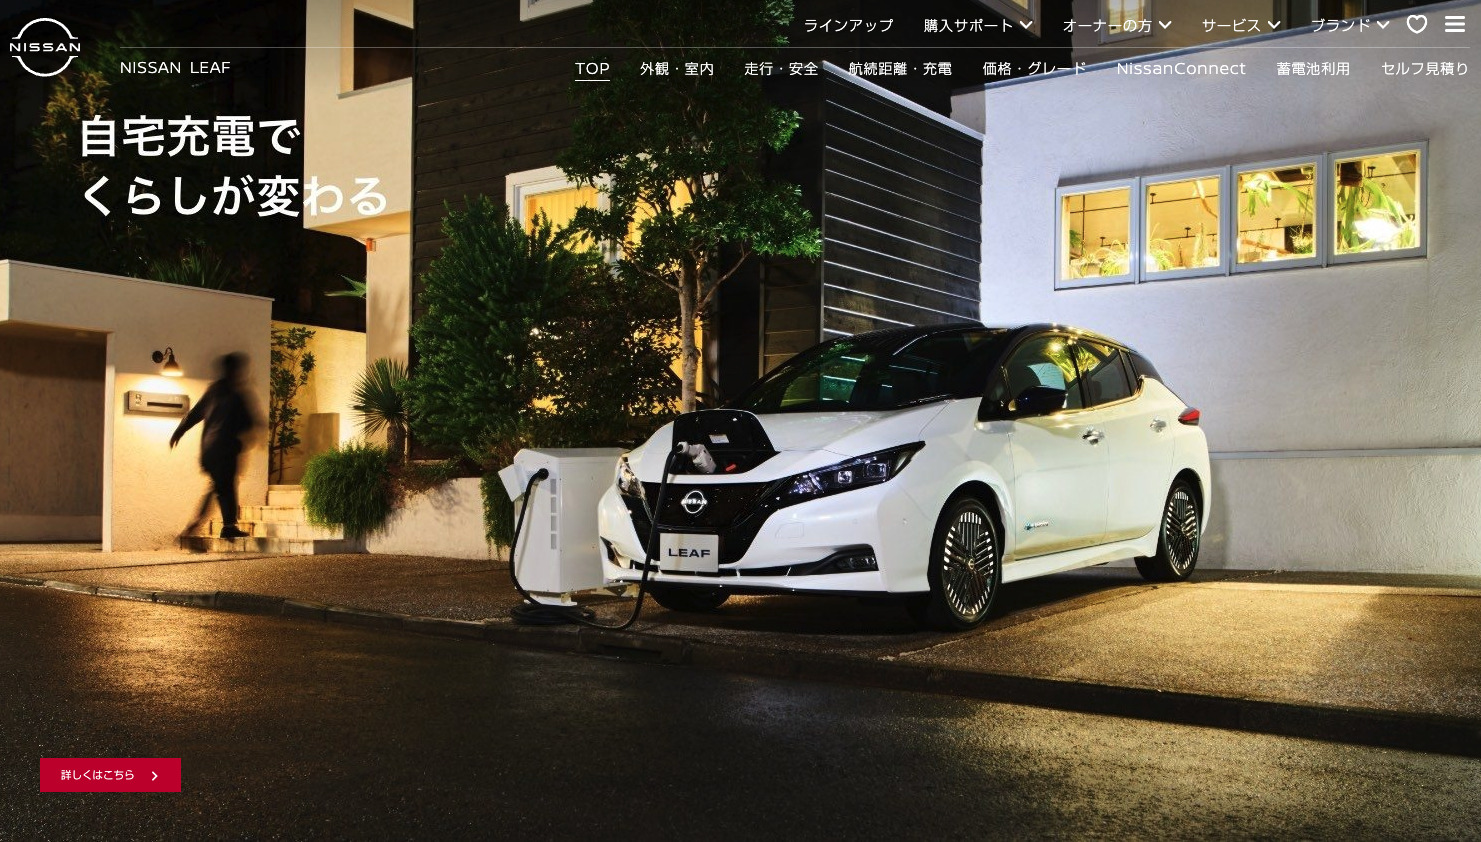This screenshot has width=1481, height=842.
Task: Click the 自宅充電でくらしが変わる headline text
Action: tap(233, 166)
